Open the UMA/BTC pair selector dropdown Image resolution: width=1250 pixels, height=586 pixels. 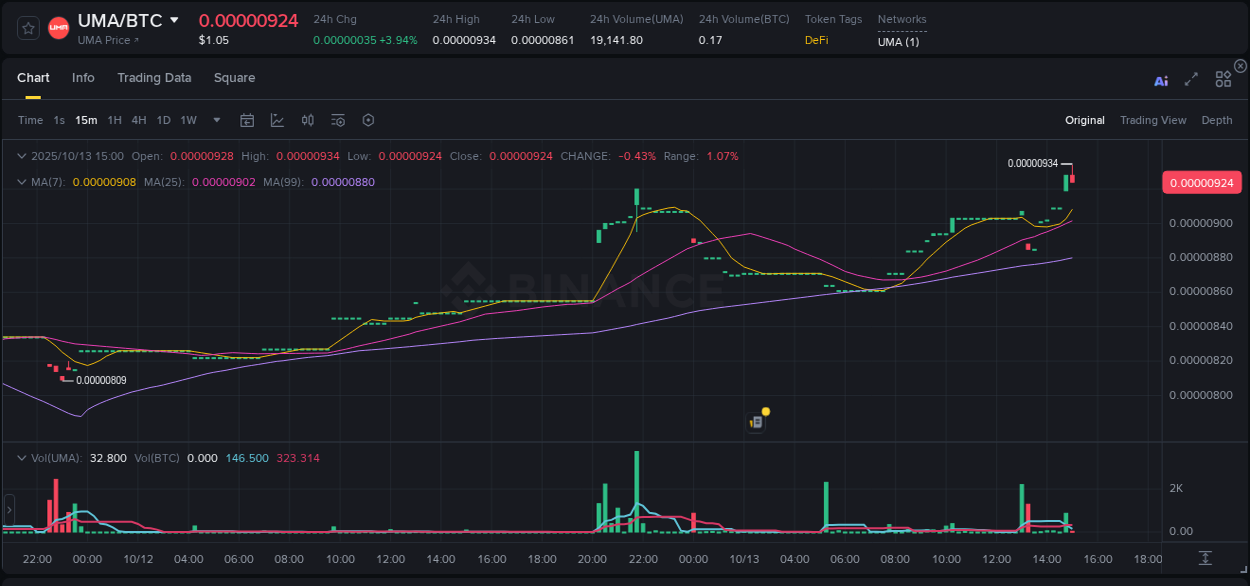coord(176,19)
